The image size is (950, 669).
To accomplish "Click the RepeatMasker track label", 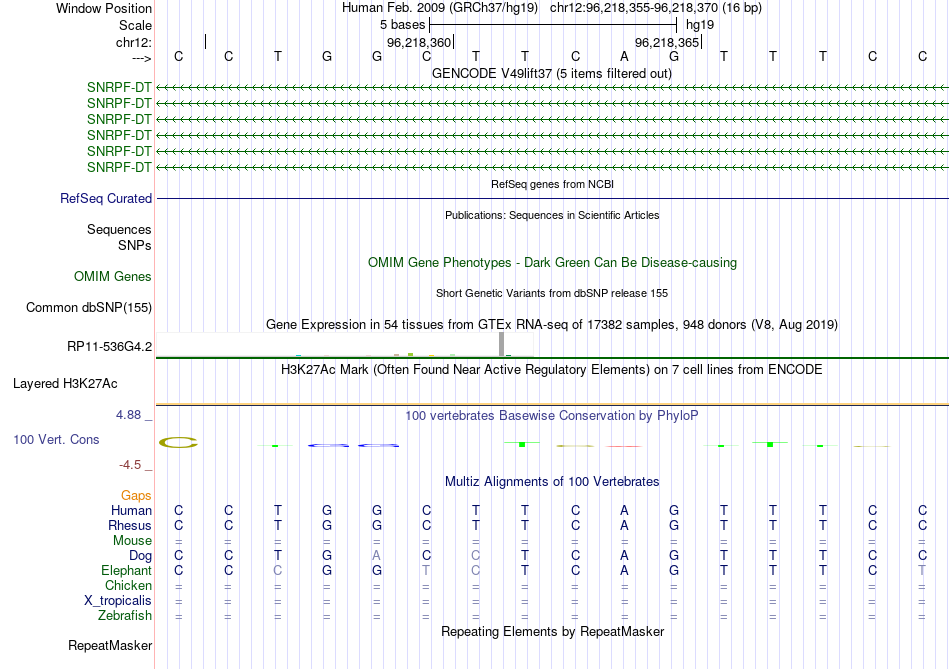I will click(110, 645).
